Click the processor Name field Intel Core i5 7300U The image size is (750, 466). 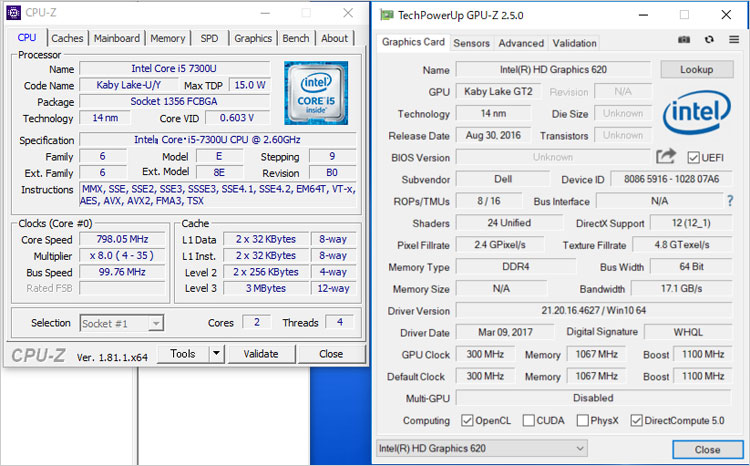tap(174, 68)
